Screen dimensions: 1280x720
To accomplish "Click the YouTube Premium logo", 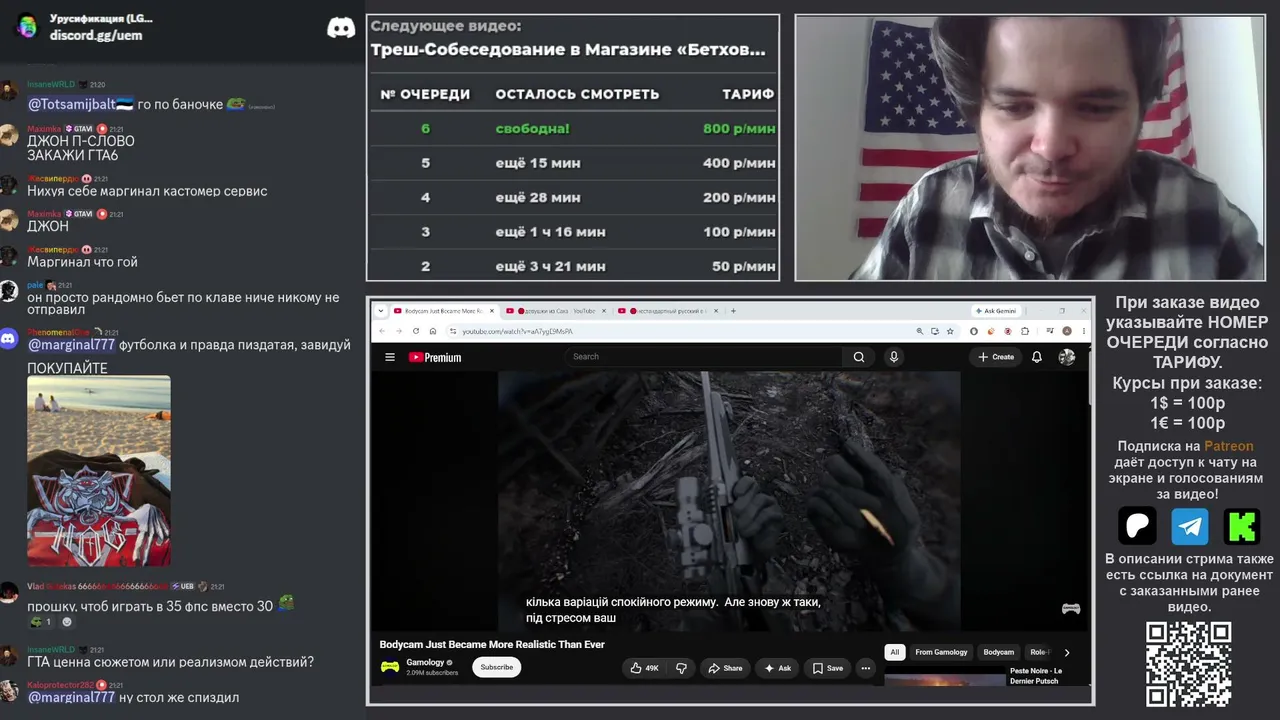I will tap(435, 357).
